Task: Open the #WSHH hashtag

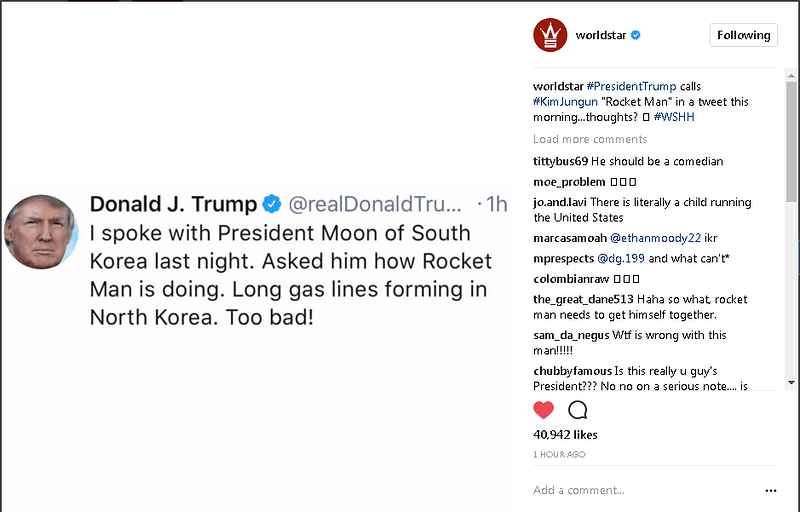Action: [x=676, y=117]
